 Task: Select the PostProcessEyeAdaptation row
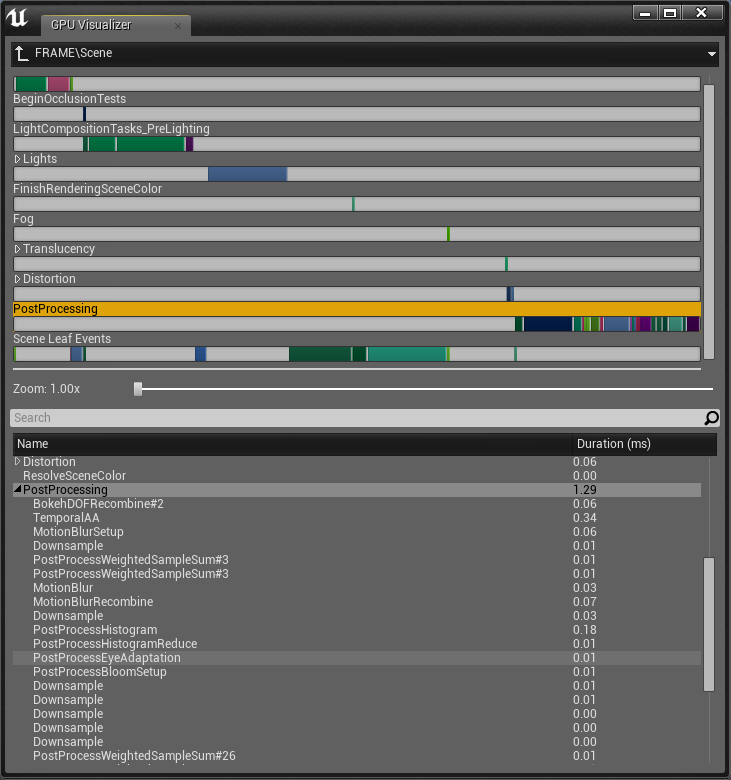pyautogui.click(x=357, y=658)
